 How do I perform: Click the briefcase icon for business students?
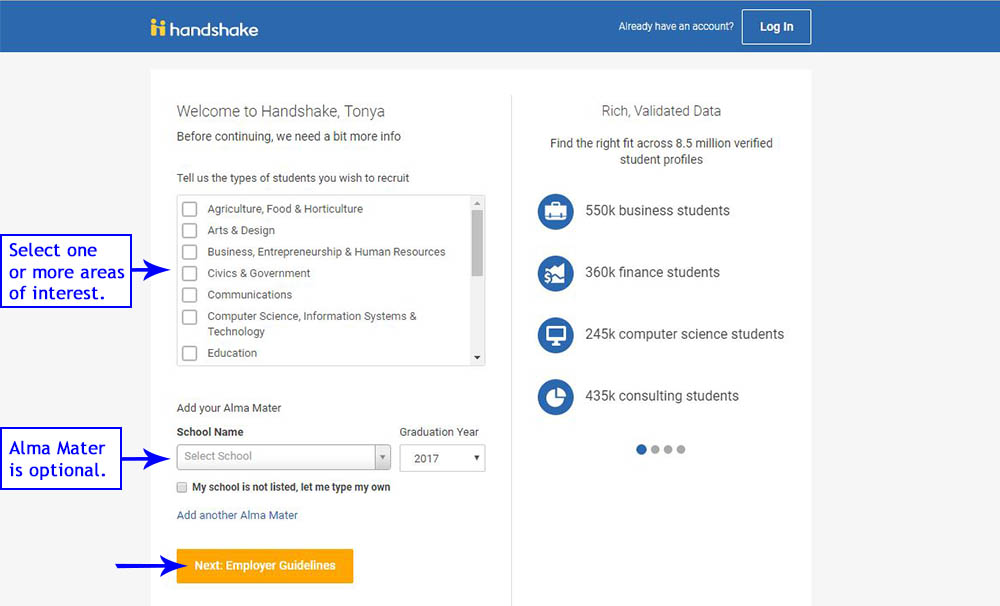555,211
